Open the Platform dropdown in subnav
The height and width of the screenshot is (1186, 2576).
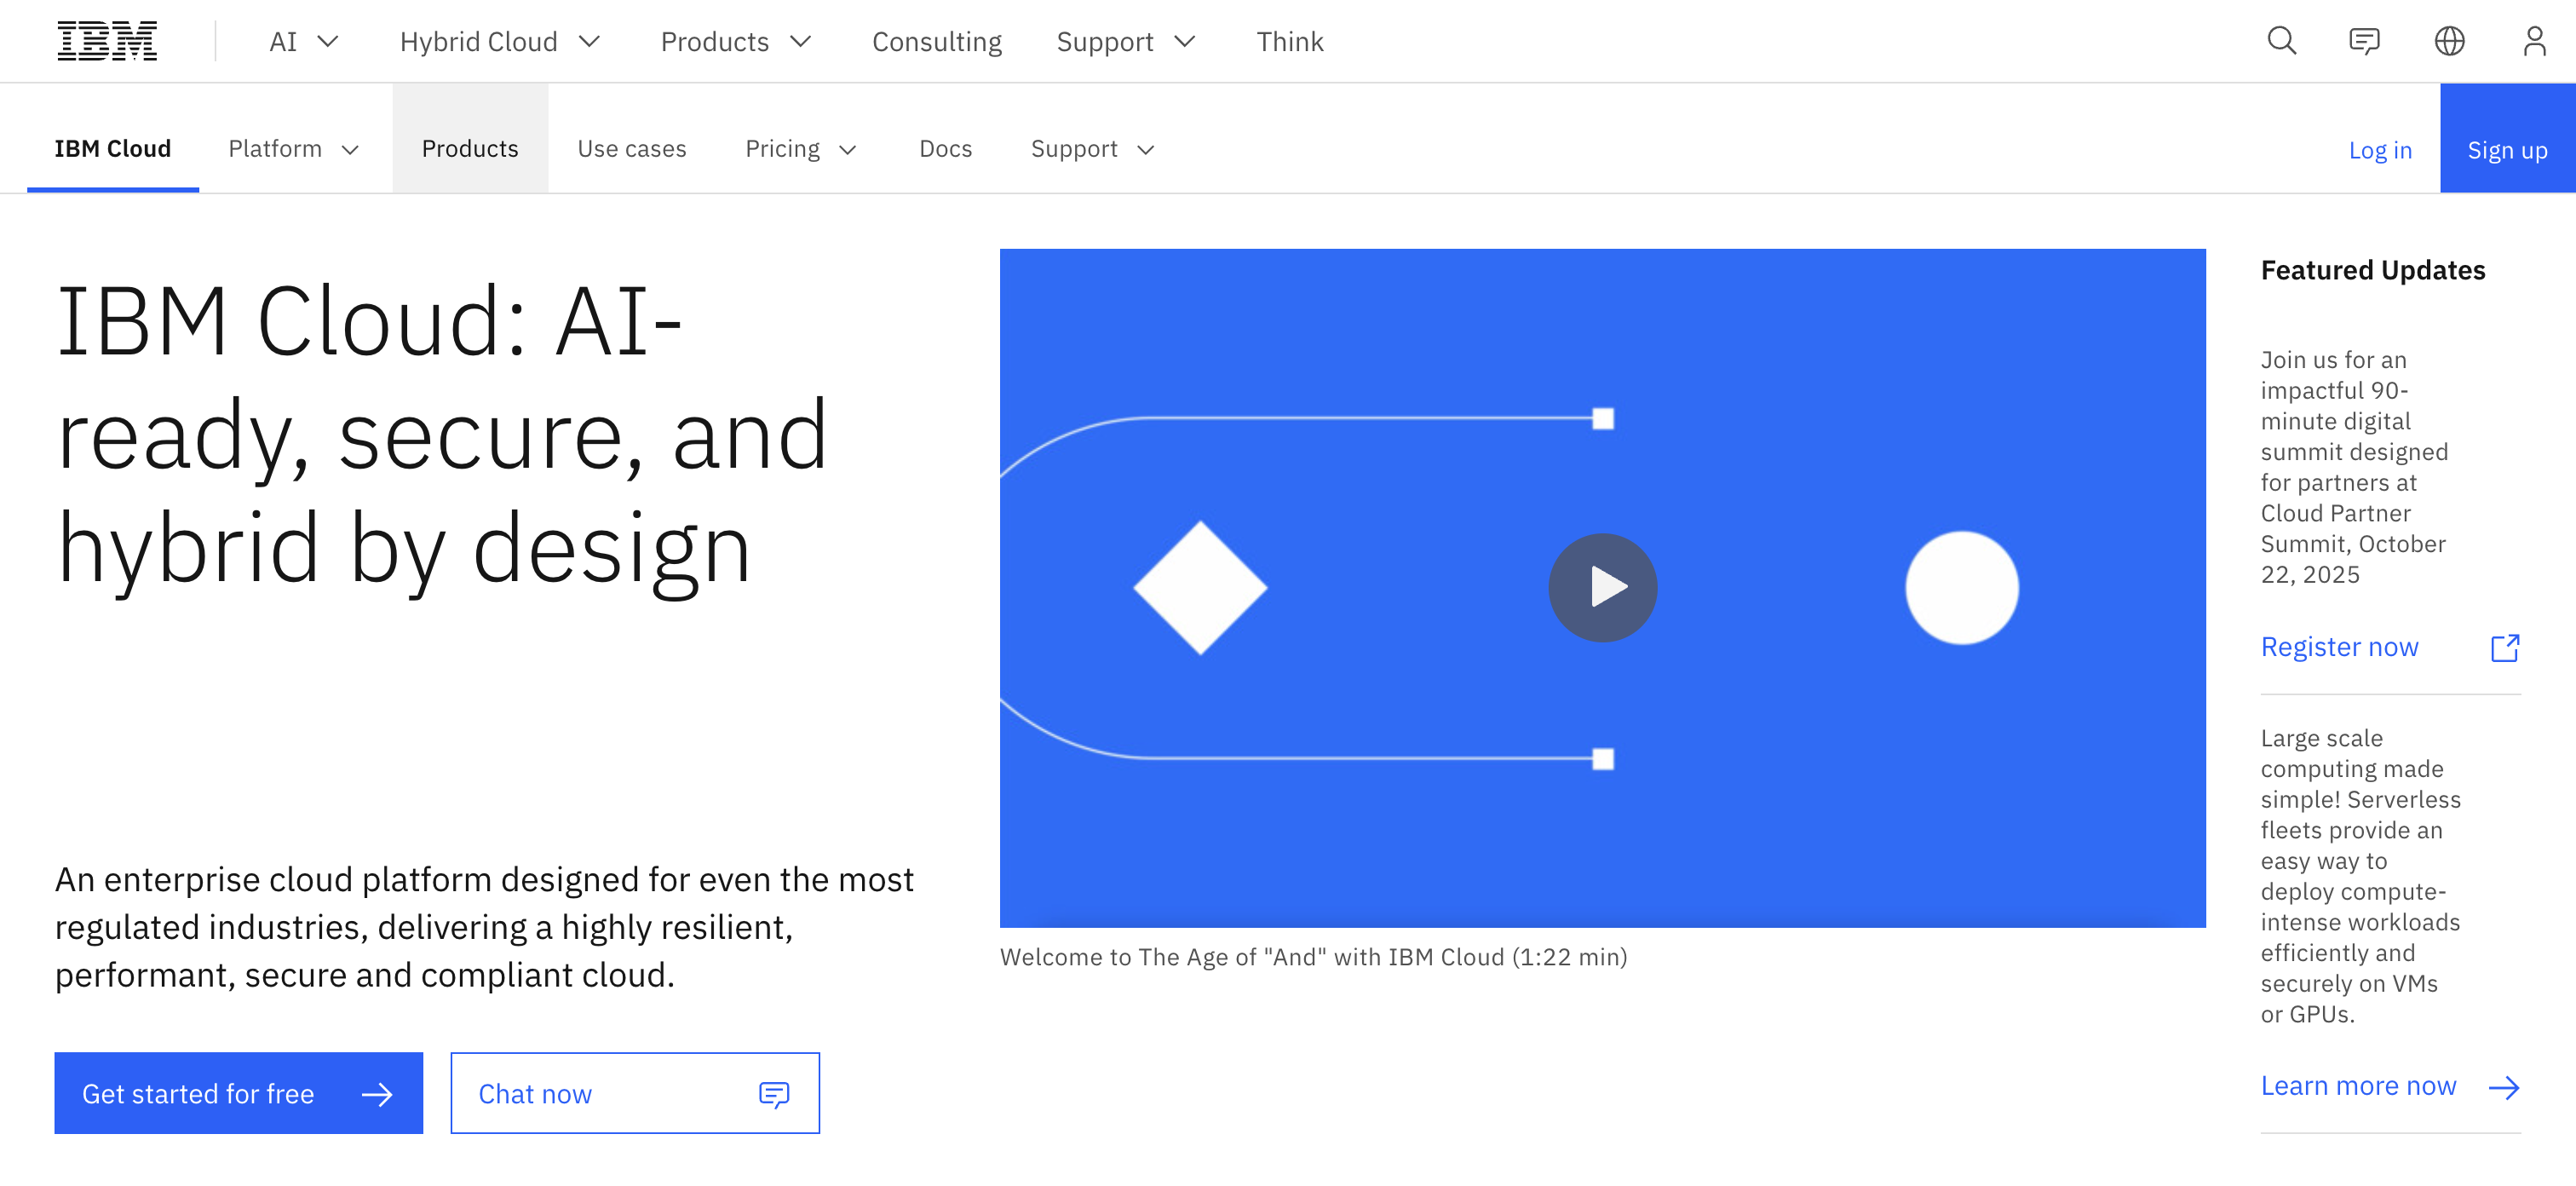click(293, 149)
